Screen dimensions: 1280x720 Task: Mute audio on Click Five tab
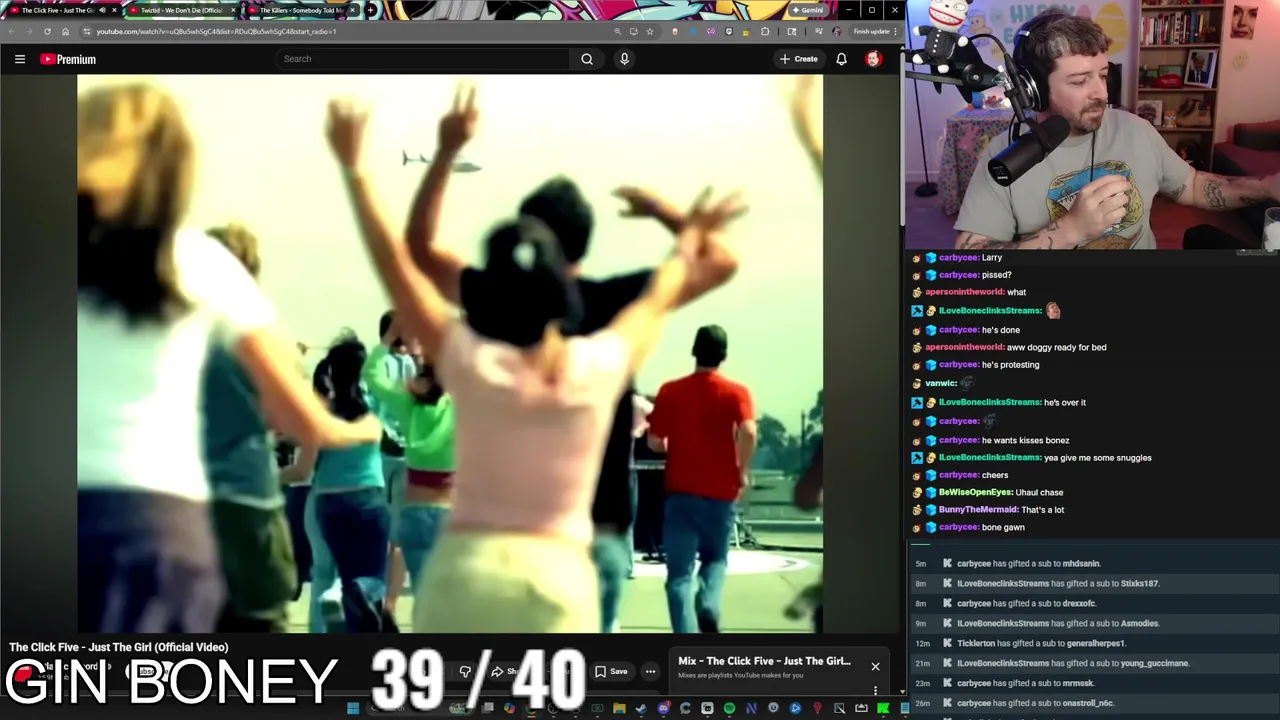coord(102,10)
